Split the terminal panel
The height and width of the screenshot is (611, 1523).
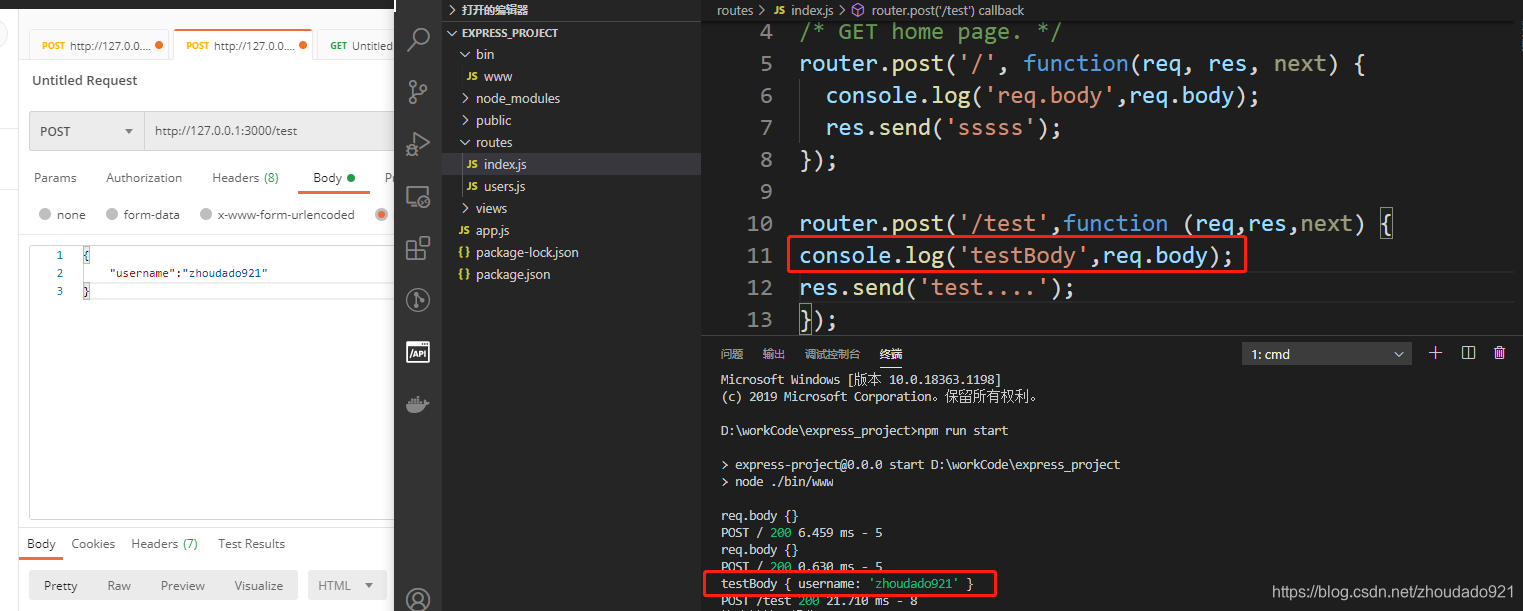[x=1468, y=353]
